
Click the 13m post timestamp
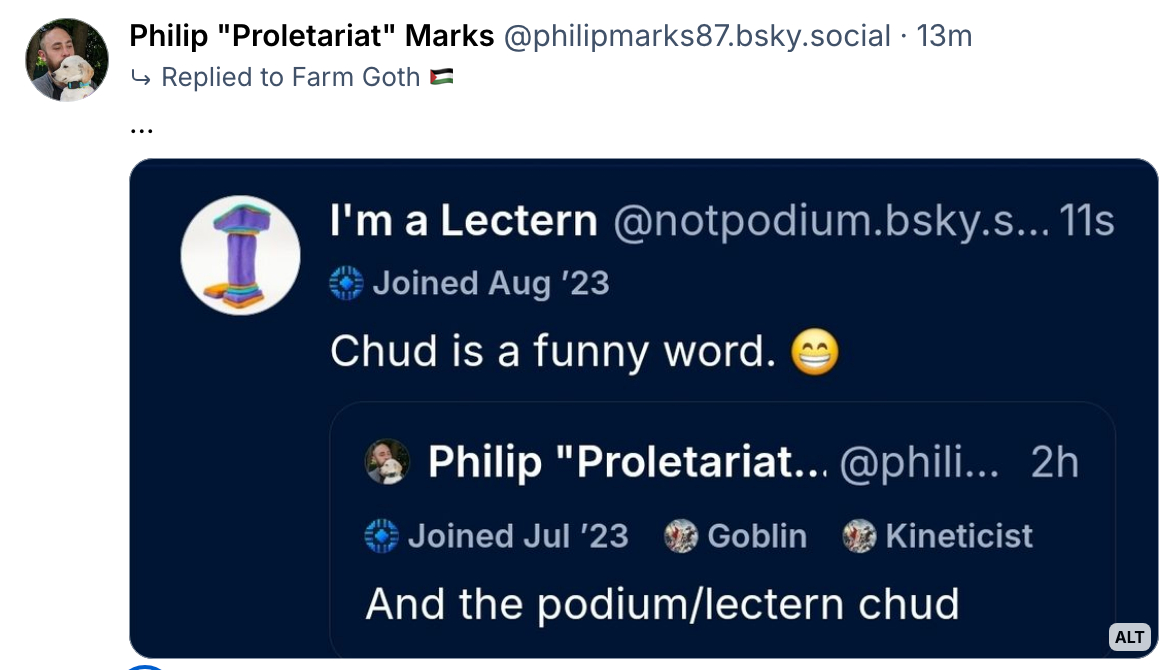coord(944,37)
